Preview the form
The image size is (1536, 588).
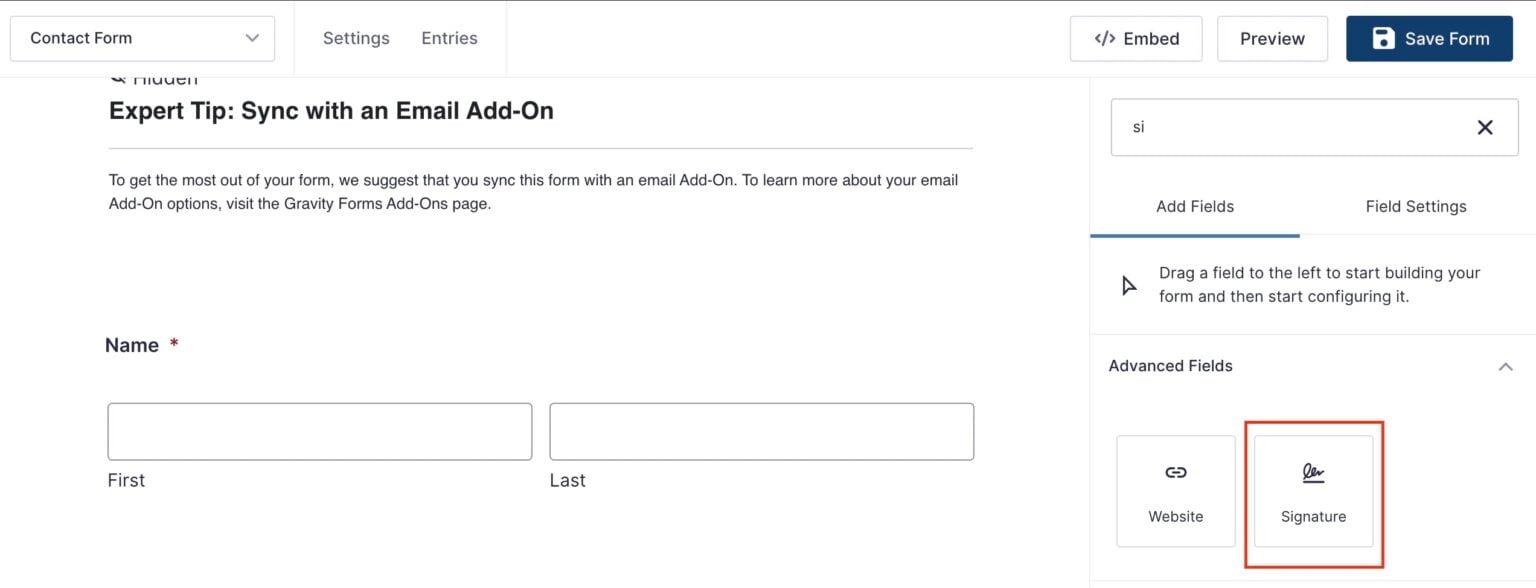[1272, 39]
